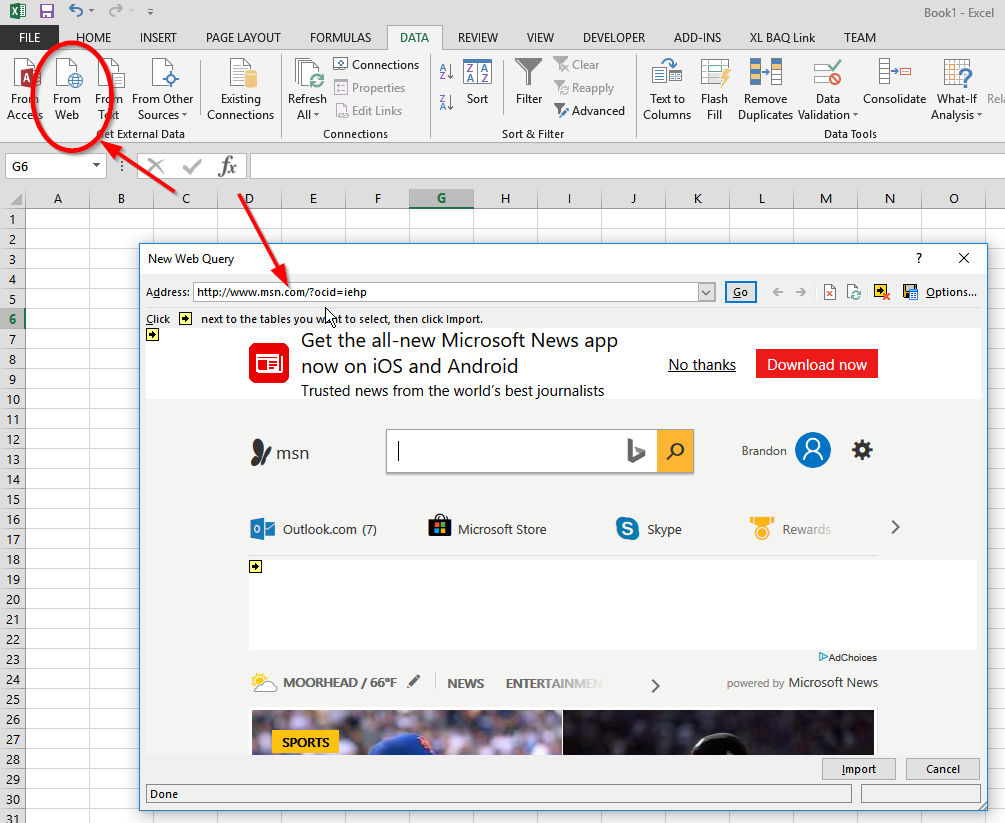This screenshot has height=823, width=1005.
Task: Click the Excel formula bar input
Action: pos(627,167)
